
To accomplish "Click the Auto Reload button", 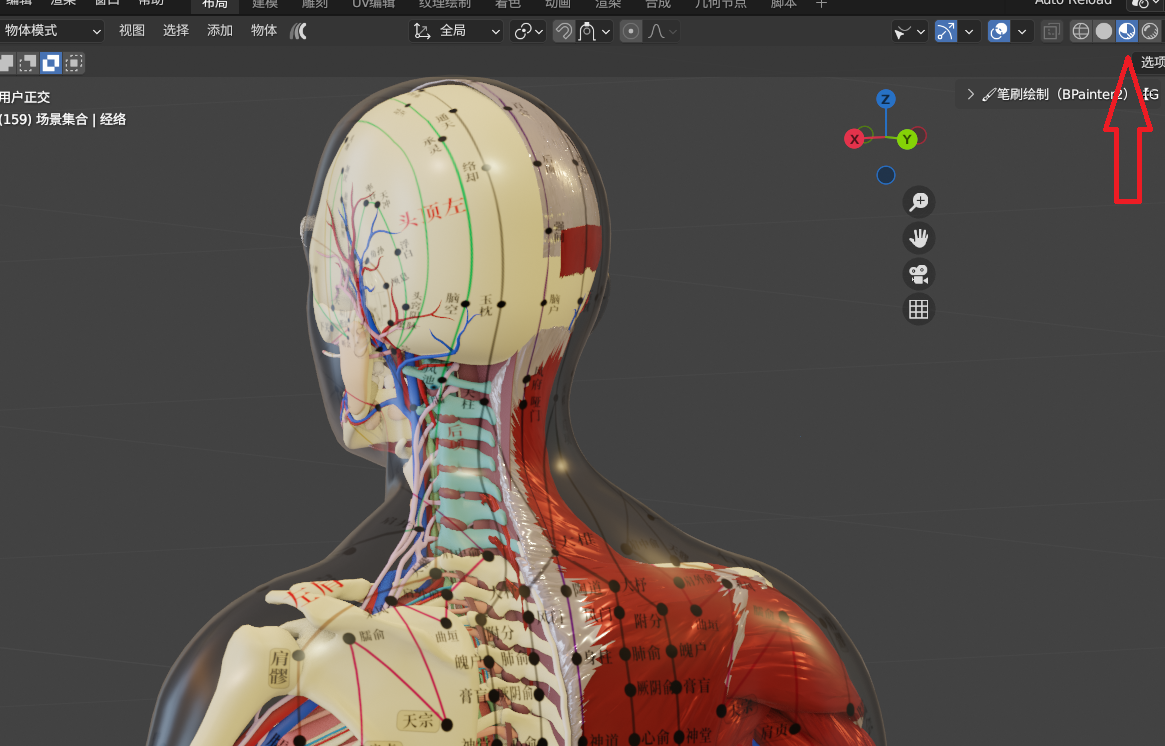I will coord(1074,3).
